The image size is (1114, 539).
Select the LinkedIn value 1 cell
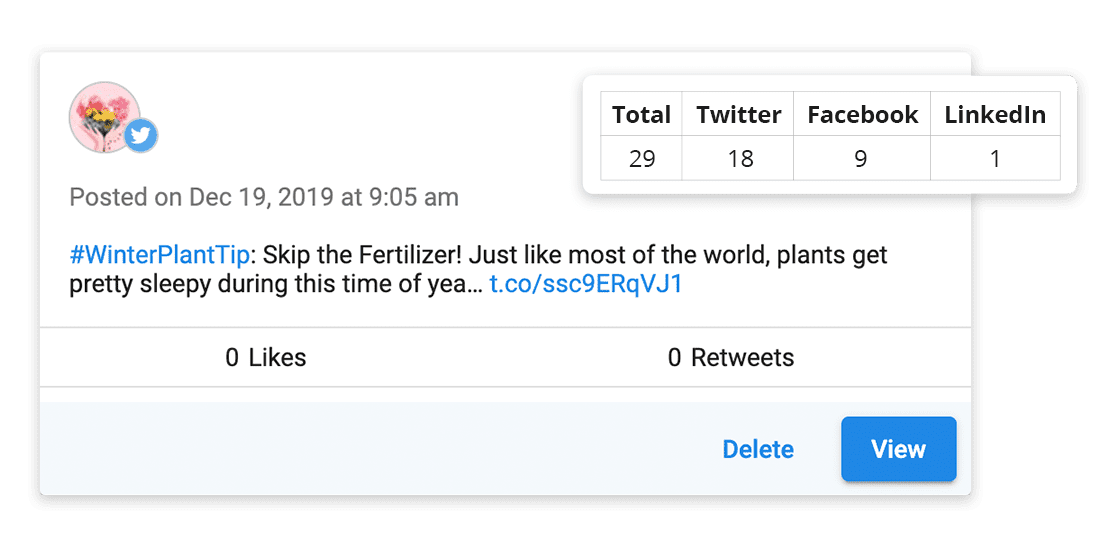coord(995,158)
